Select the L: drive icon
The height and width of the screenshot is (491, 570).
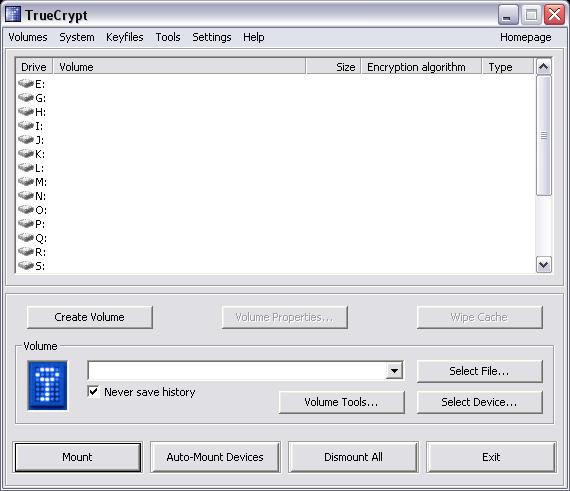(26, 167)
